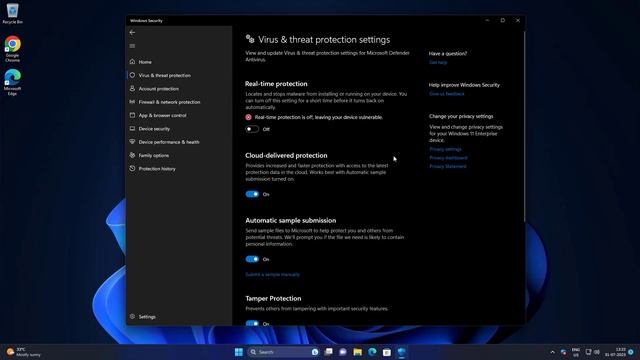Click the Settings gear icon in sidebar

pyautogui.click(x=132, y=316)
